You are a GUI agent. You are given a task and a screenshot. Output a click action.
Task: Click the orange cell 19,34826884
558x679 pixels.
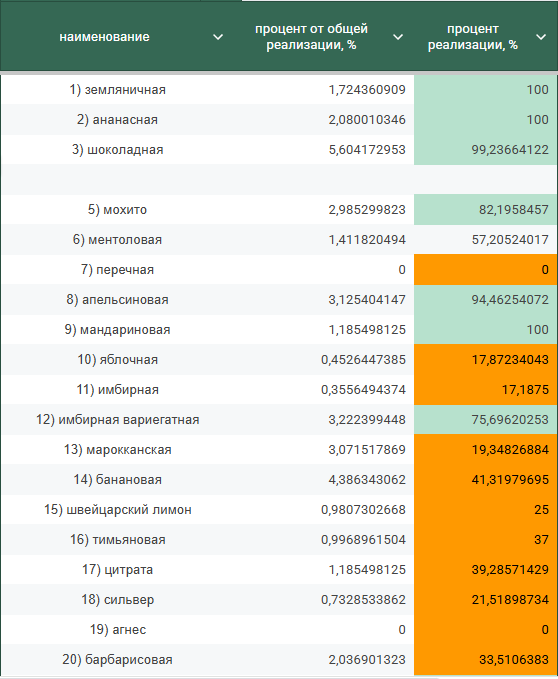[485, 449]
